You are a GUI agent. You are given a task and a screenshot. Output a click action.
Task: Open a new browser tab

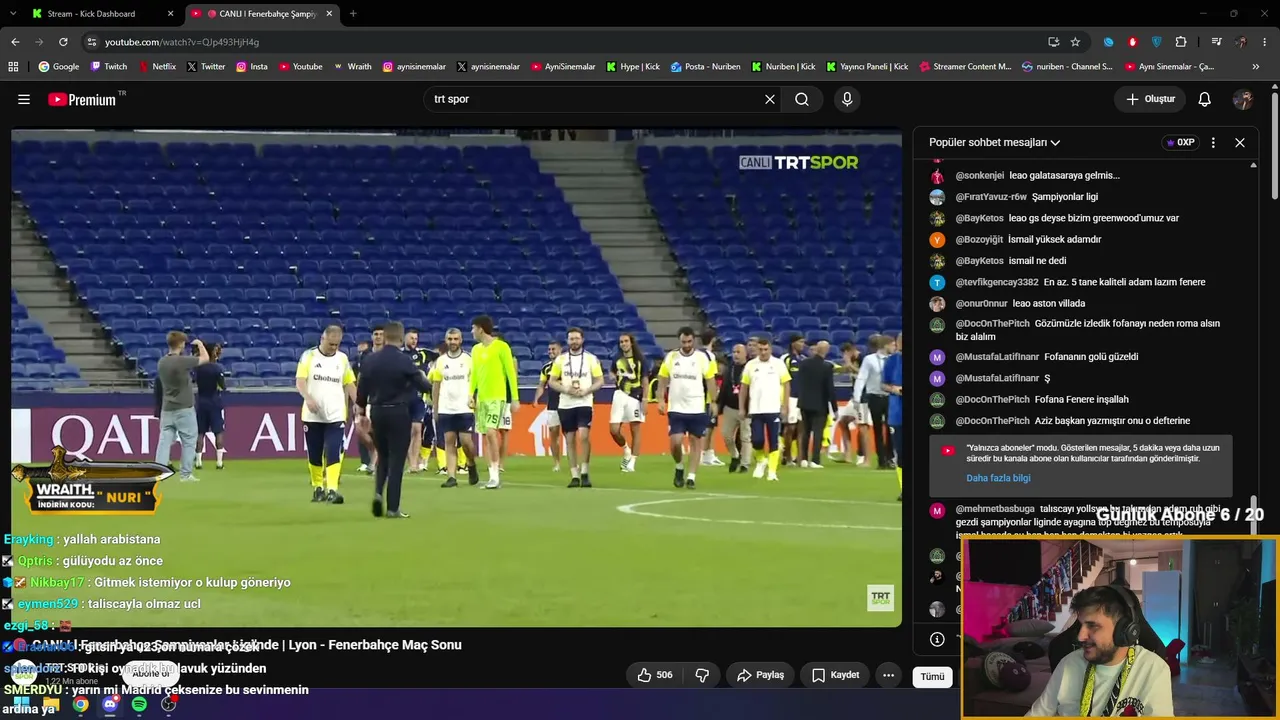pos(353,14)
